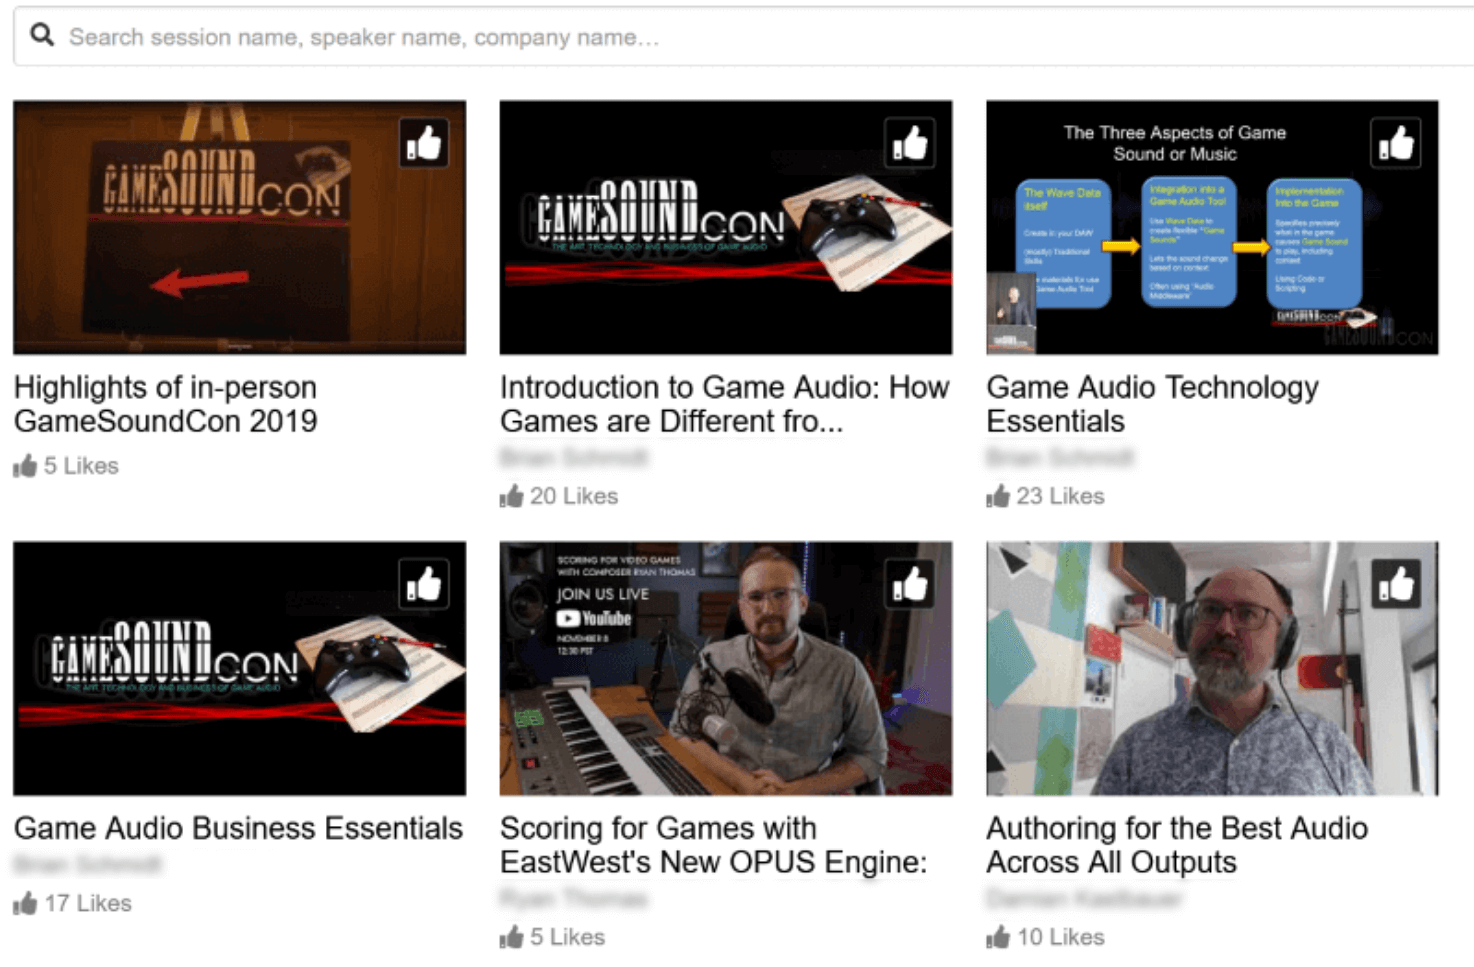
Task: Click the small thumb icon beside 23 Likes
Action: point(999,496)
